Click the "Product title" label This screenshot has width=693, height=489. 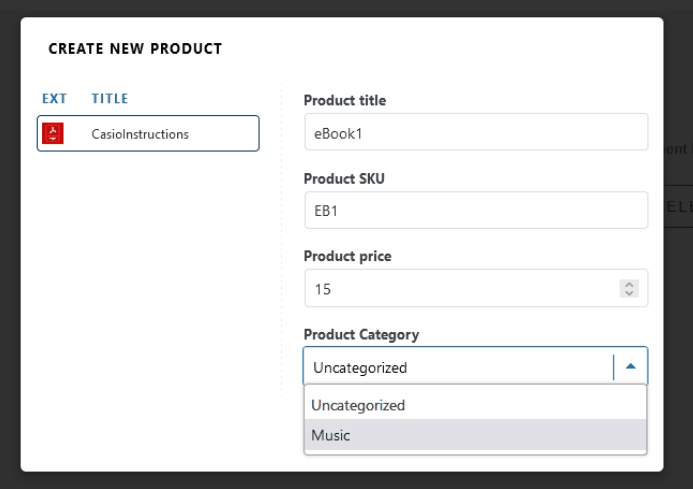click(344, 100)
